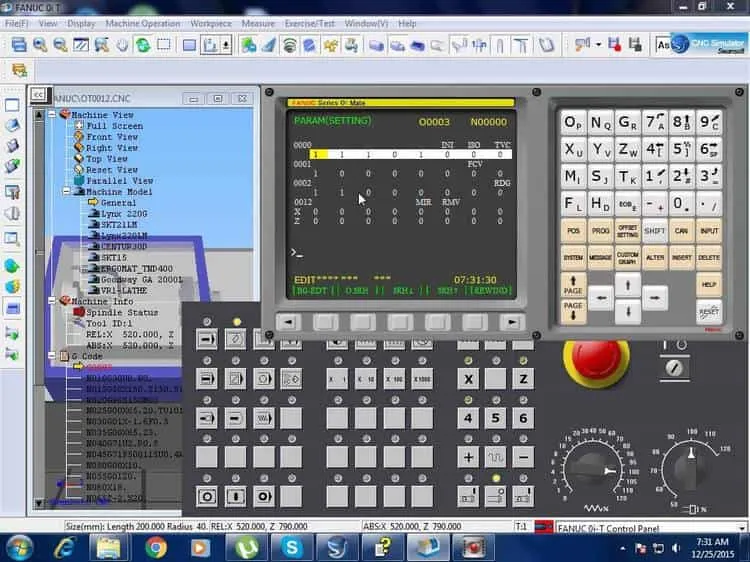Click the spindle speed override dial

coord(689,470)
